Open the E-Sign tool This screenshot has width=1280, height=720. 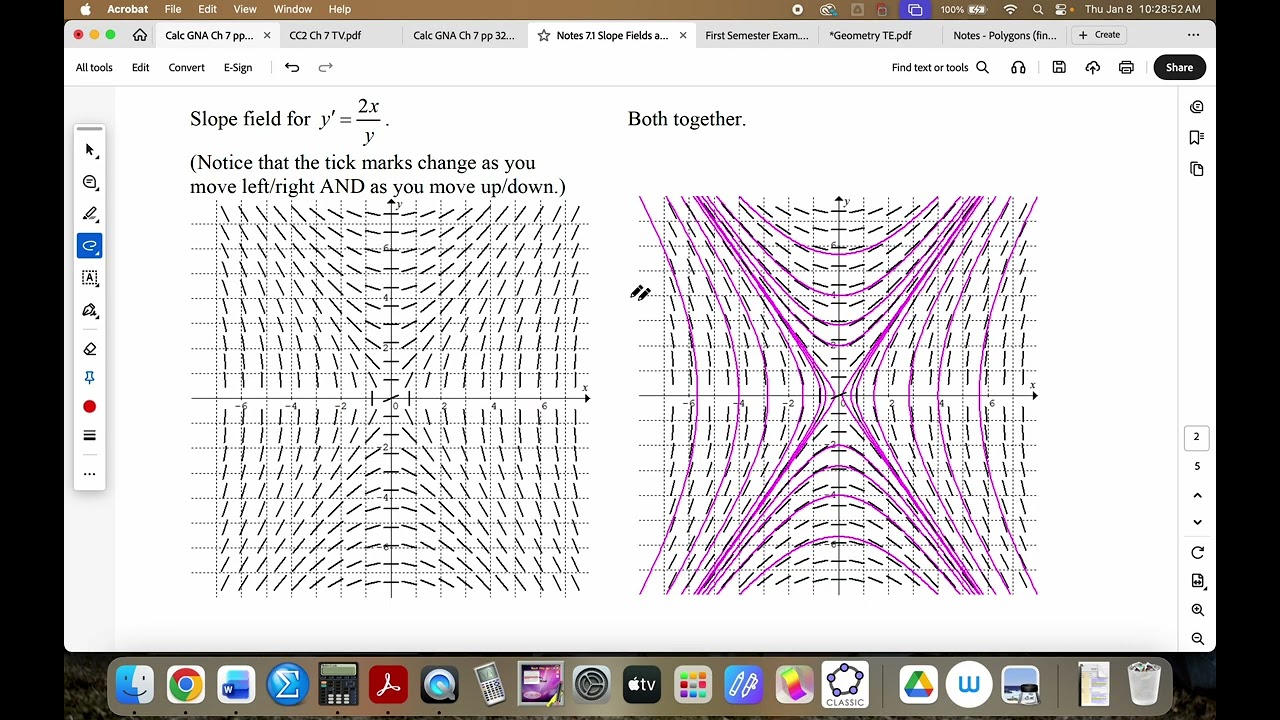click(x=238, y=67)
